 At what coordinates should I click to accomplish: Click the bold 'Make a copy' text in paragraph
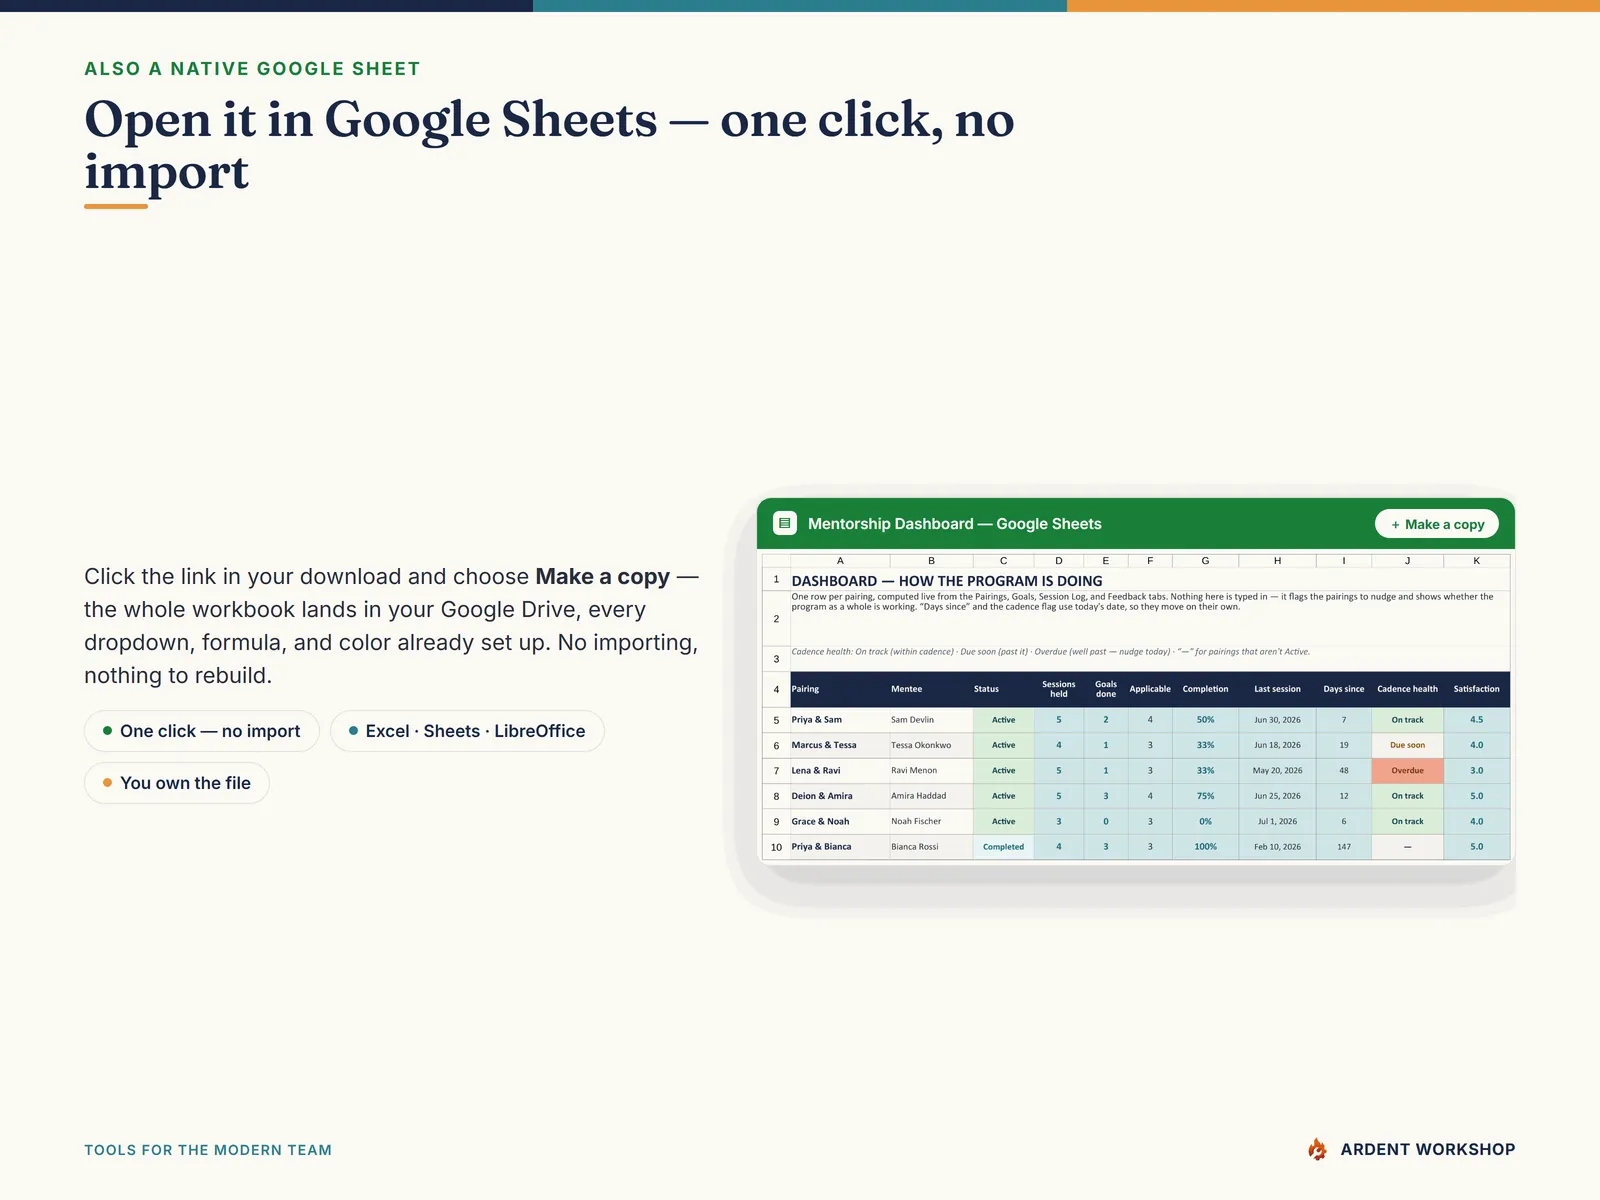tap(602, 577)
